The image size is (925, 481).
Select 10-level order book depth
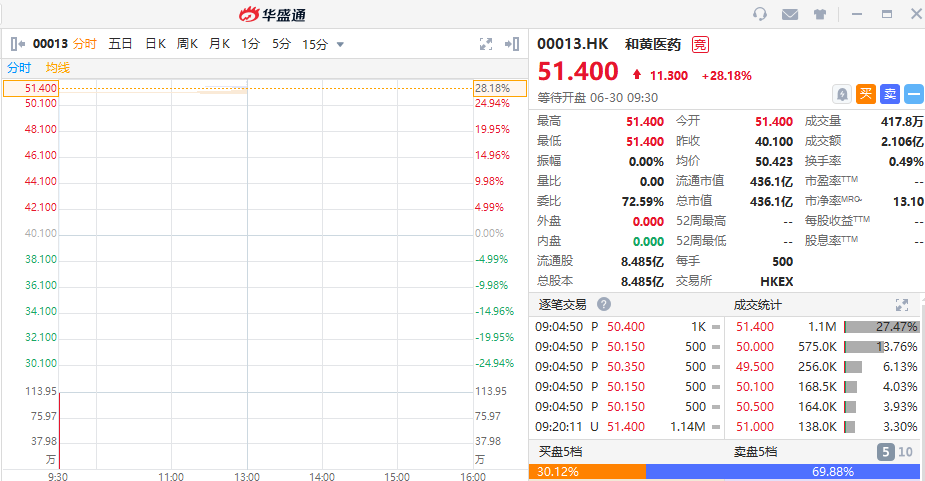pyautogui.click(x=906, y=452)
